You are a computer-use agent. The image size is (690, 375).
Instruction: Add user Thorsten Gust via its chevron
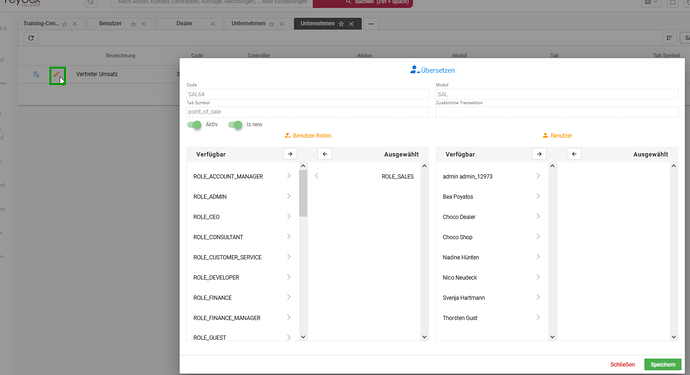click(538, 318)
